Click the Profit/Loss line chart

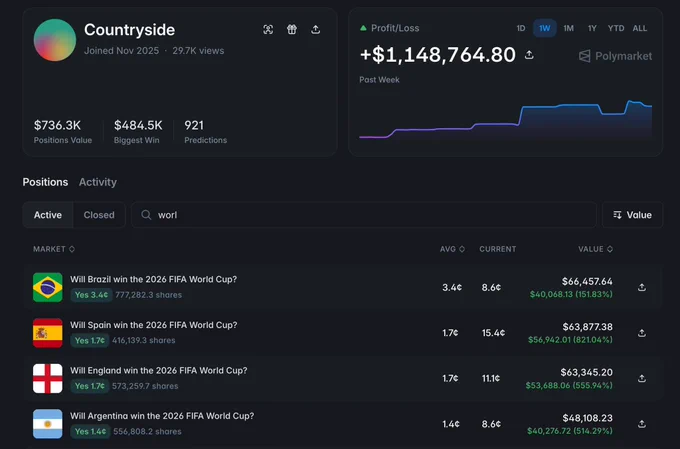coord(505,119)
